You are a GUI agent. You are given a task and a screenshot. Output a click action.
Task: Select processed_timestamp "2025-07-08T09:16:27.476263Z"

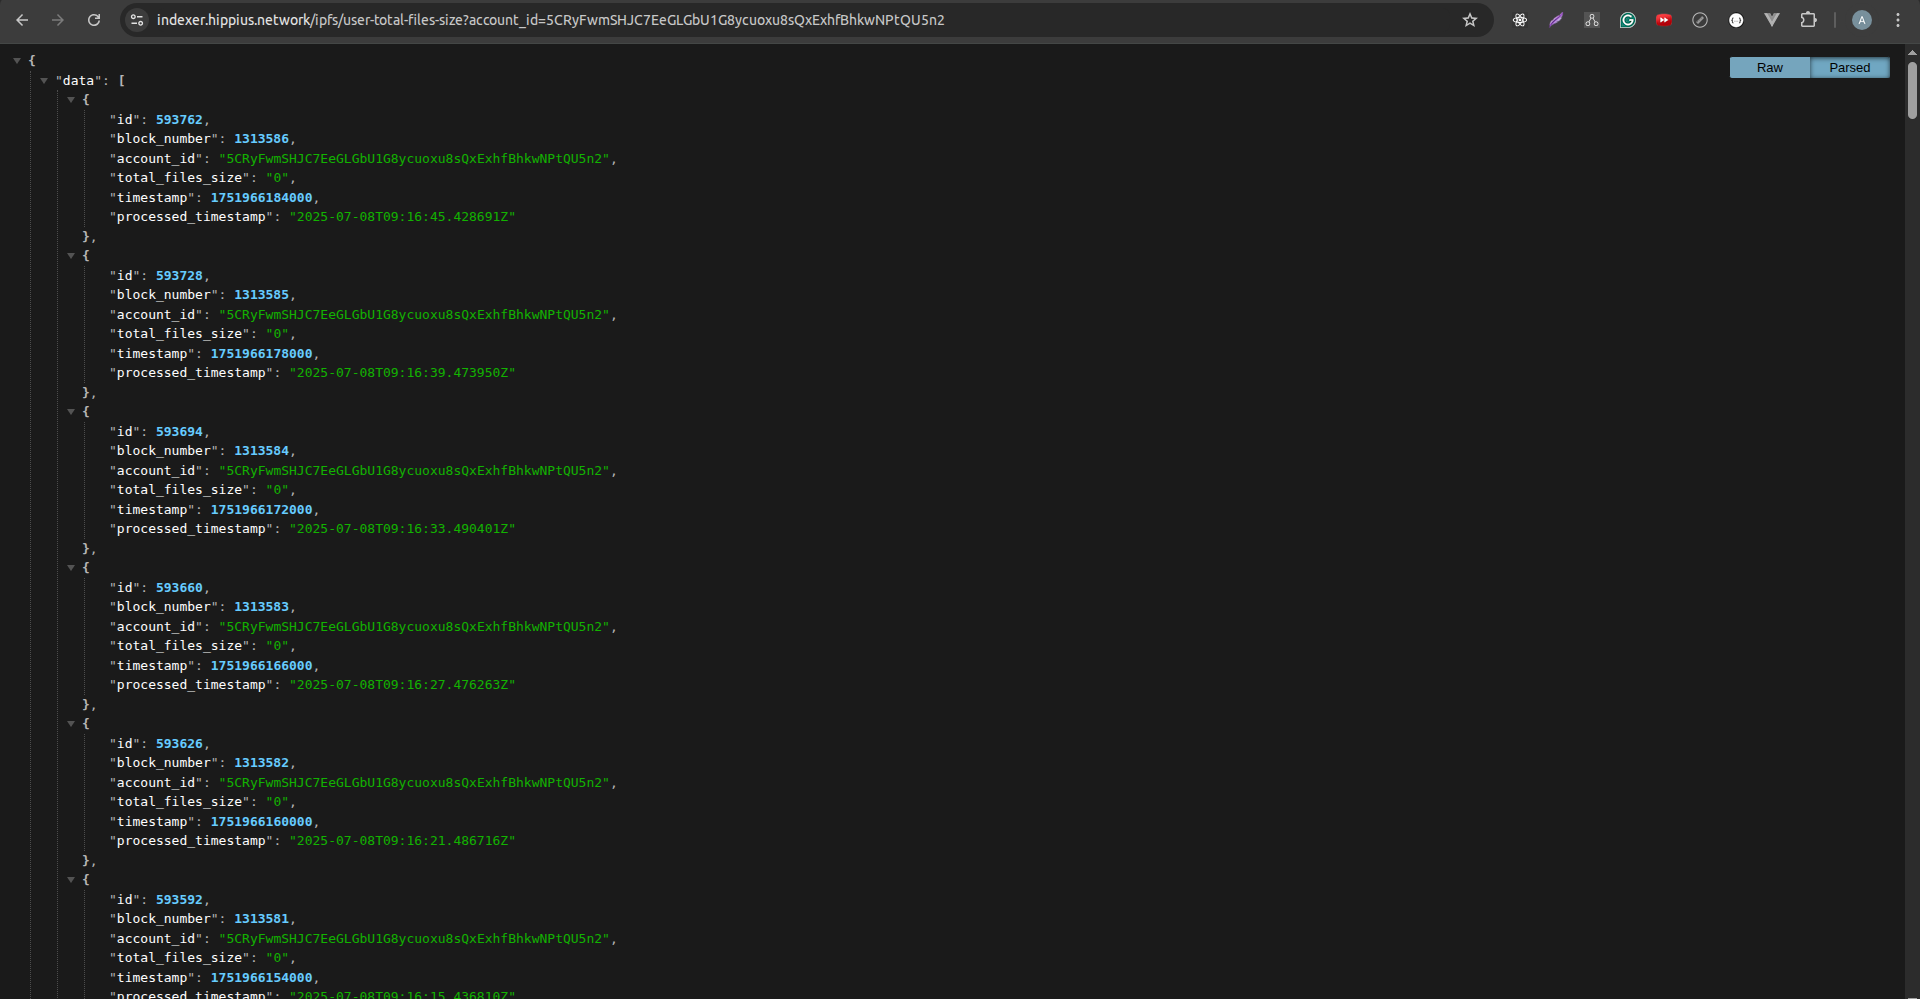coord(402,685)
